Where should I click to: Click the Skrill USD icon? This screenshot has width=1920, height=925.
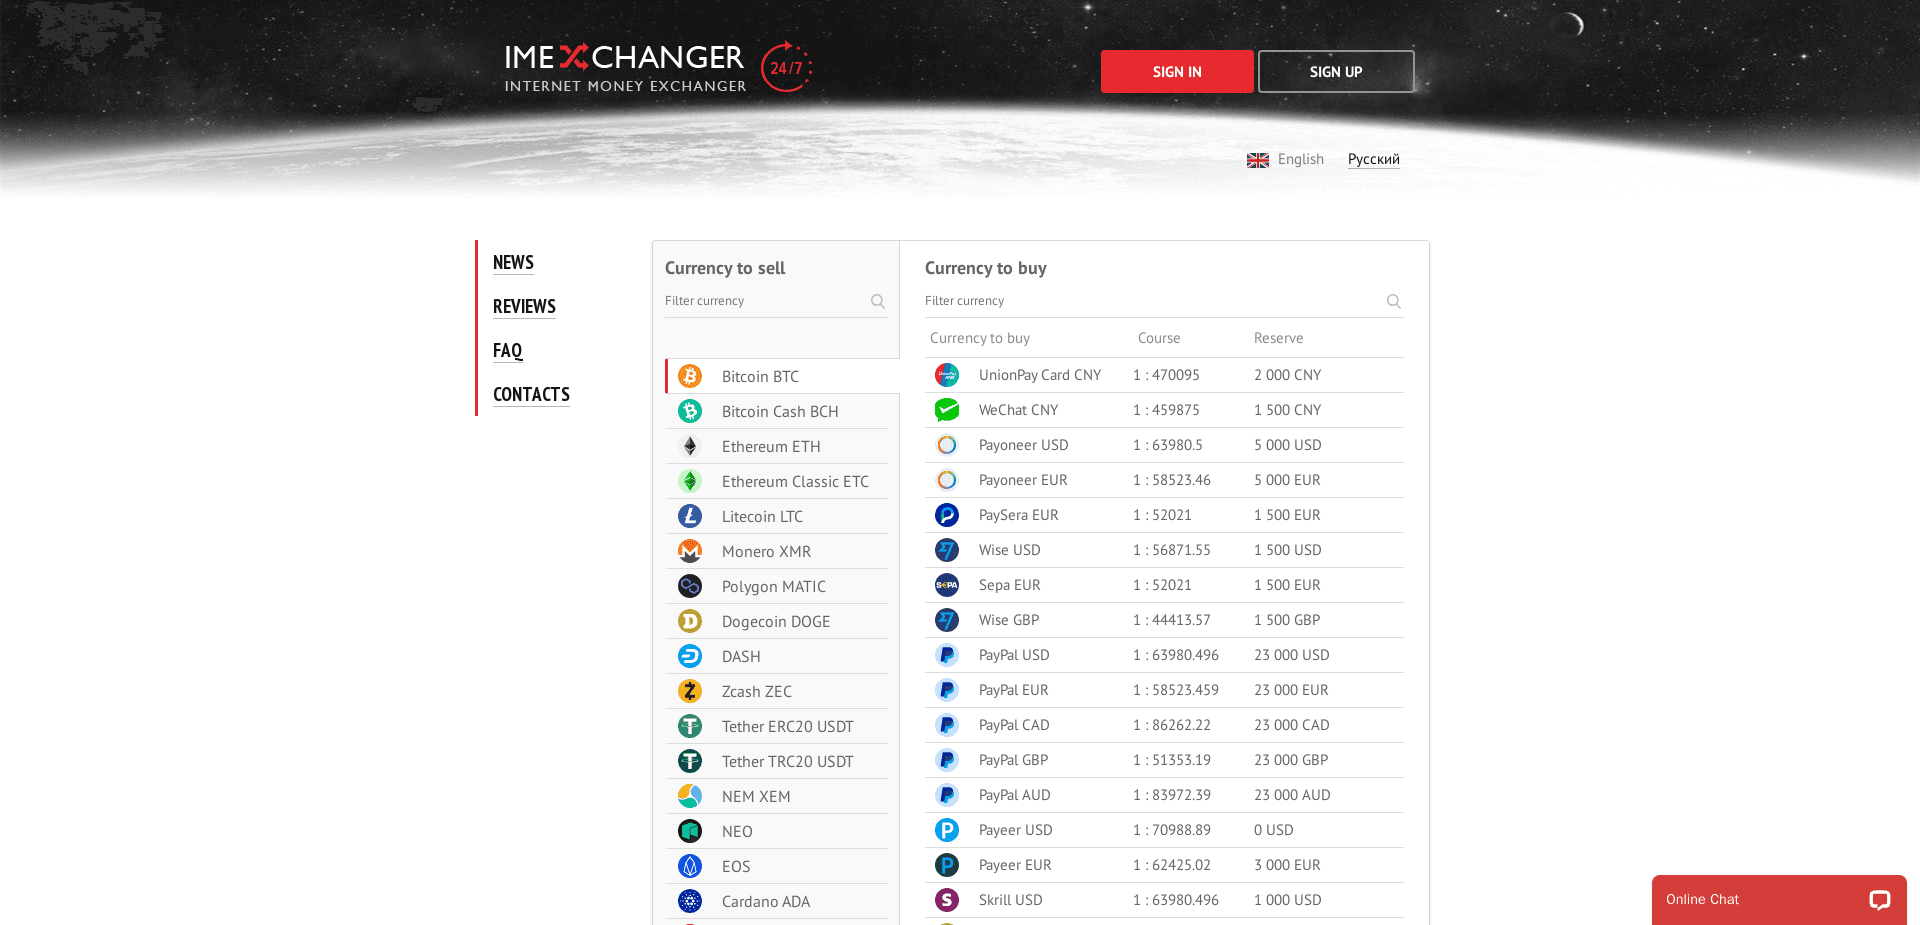946,900
